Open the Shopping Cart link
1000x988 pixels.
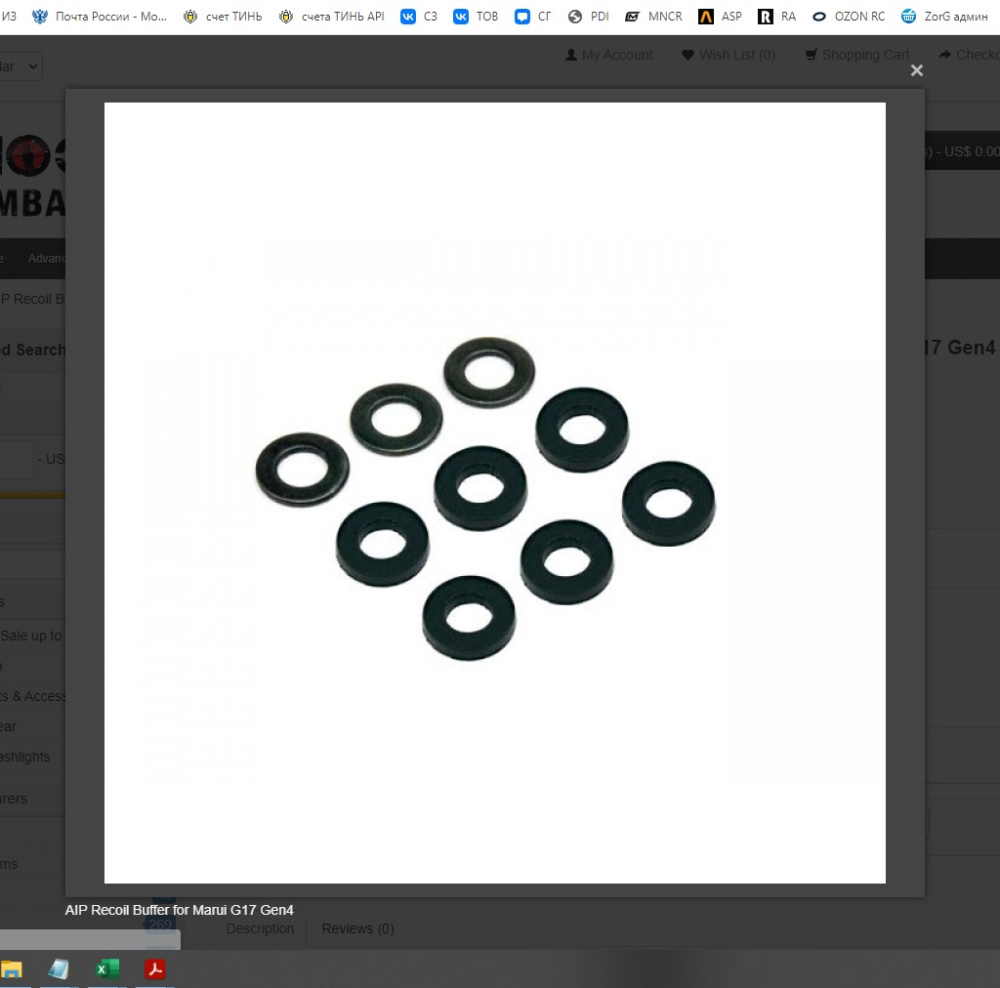(x=857, y=55)
